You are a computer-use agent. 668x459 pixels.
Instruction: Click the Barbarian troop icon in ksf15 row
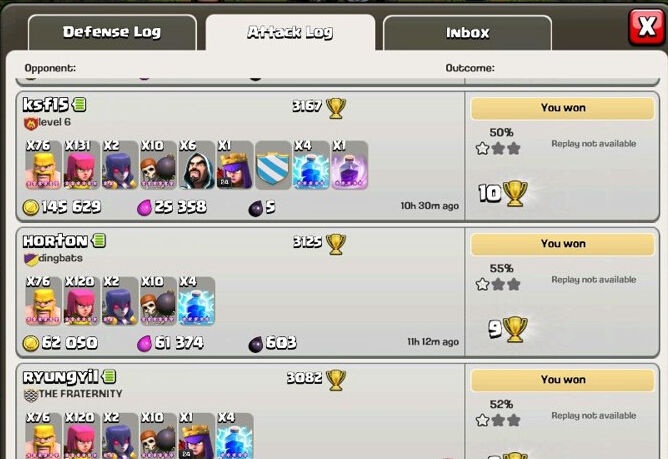43,165
